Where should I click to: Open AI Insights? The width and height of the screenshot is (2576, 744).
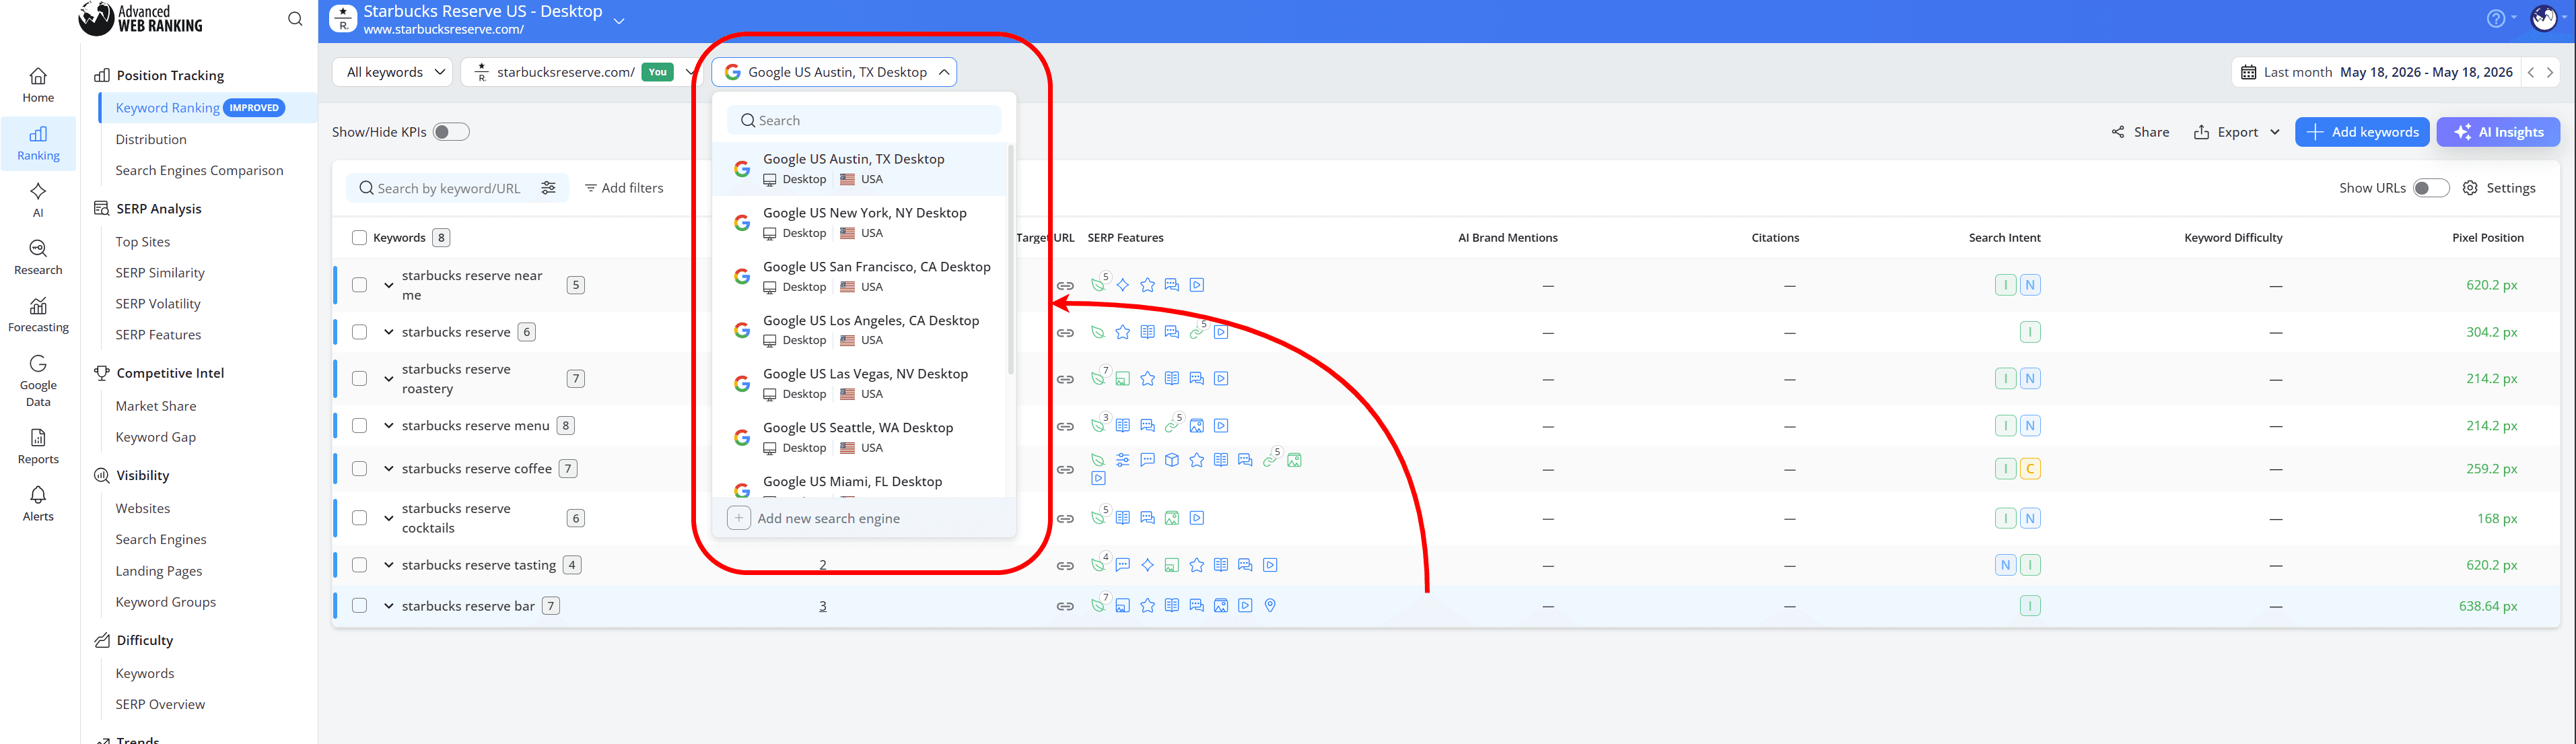2498,132
